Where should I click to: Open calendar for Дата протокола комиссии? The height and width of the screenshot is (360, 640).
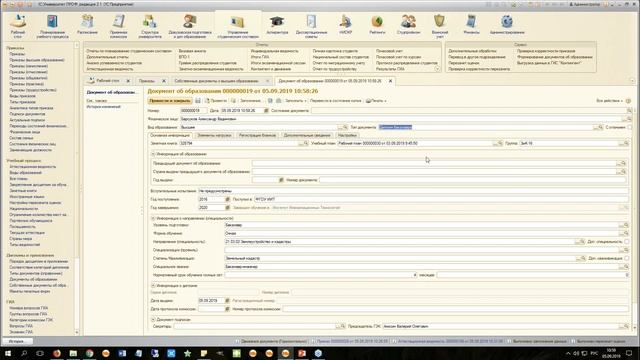[x=227, y=309]
